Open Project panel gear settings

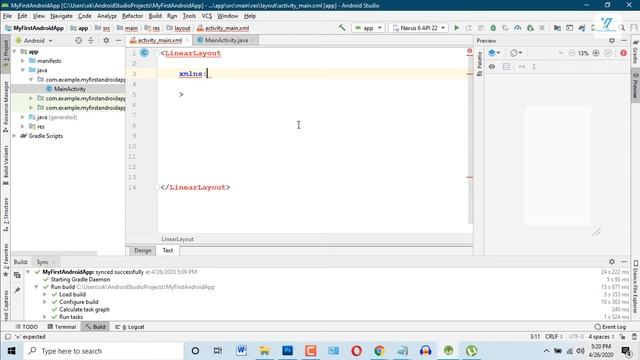(x=106, y=40)
